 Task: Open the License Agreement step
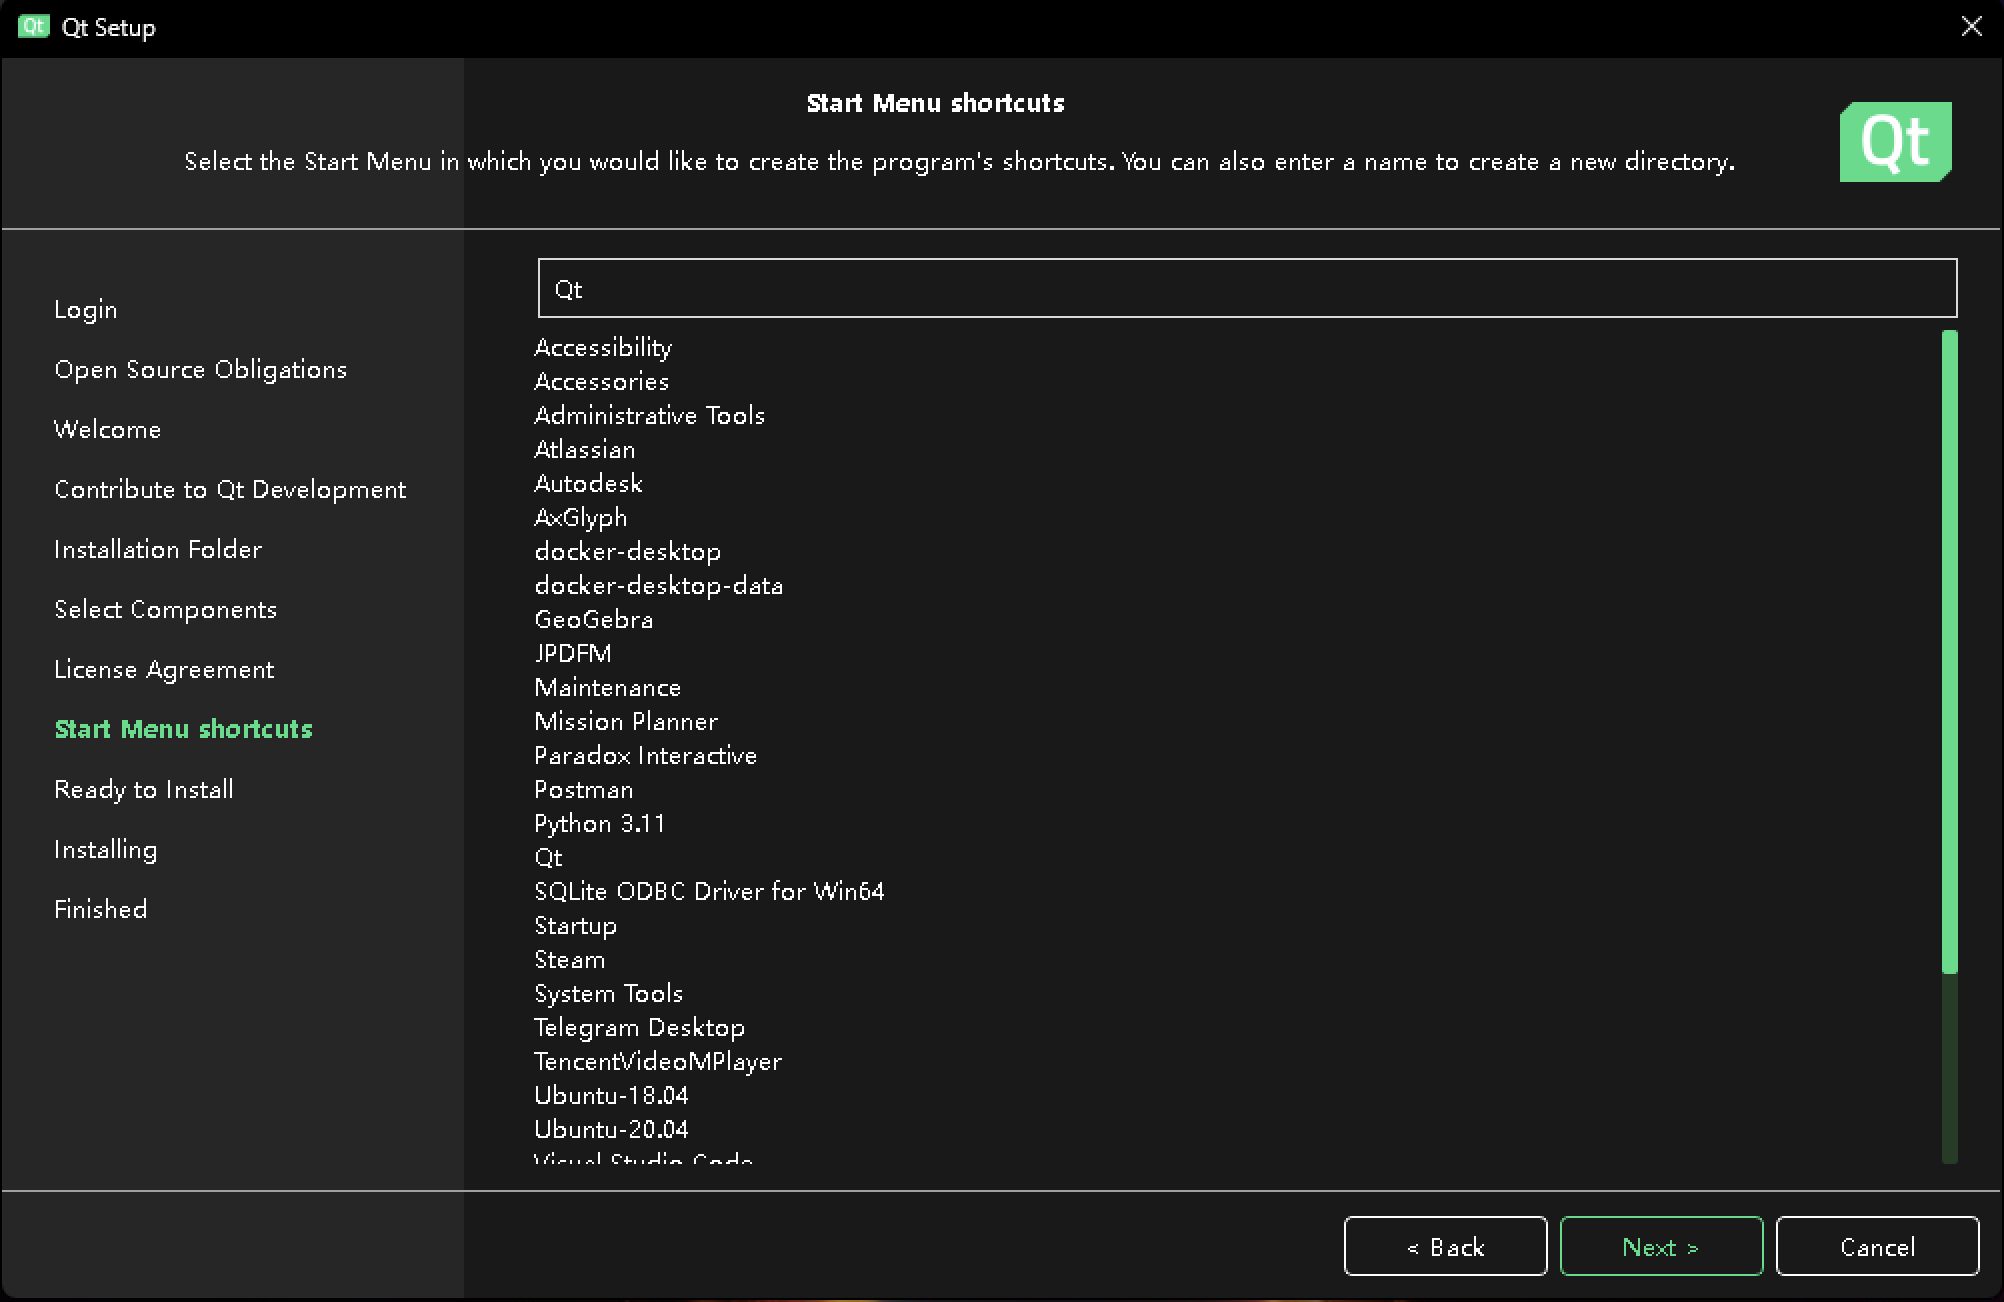[164, 669]
